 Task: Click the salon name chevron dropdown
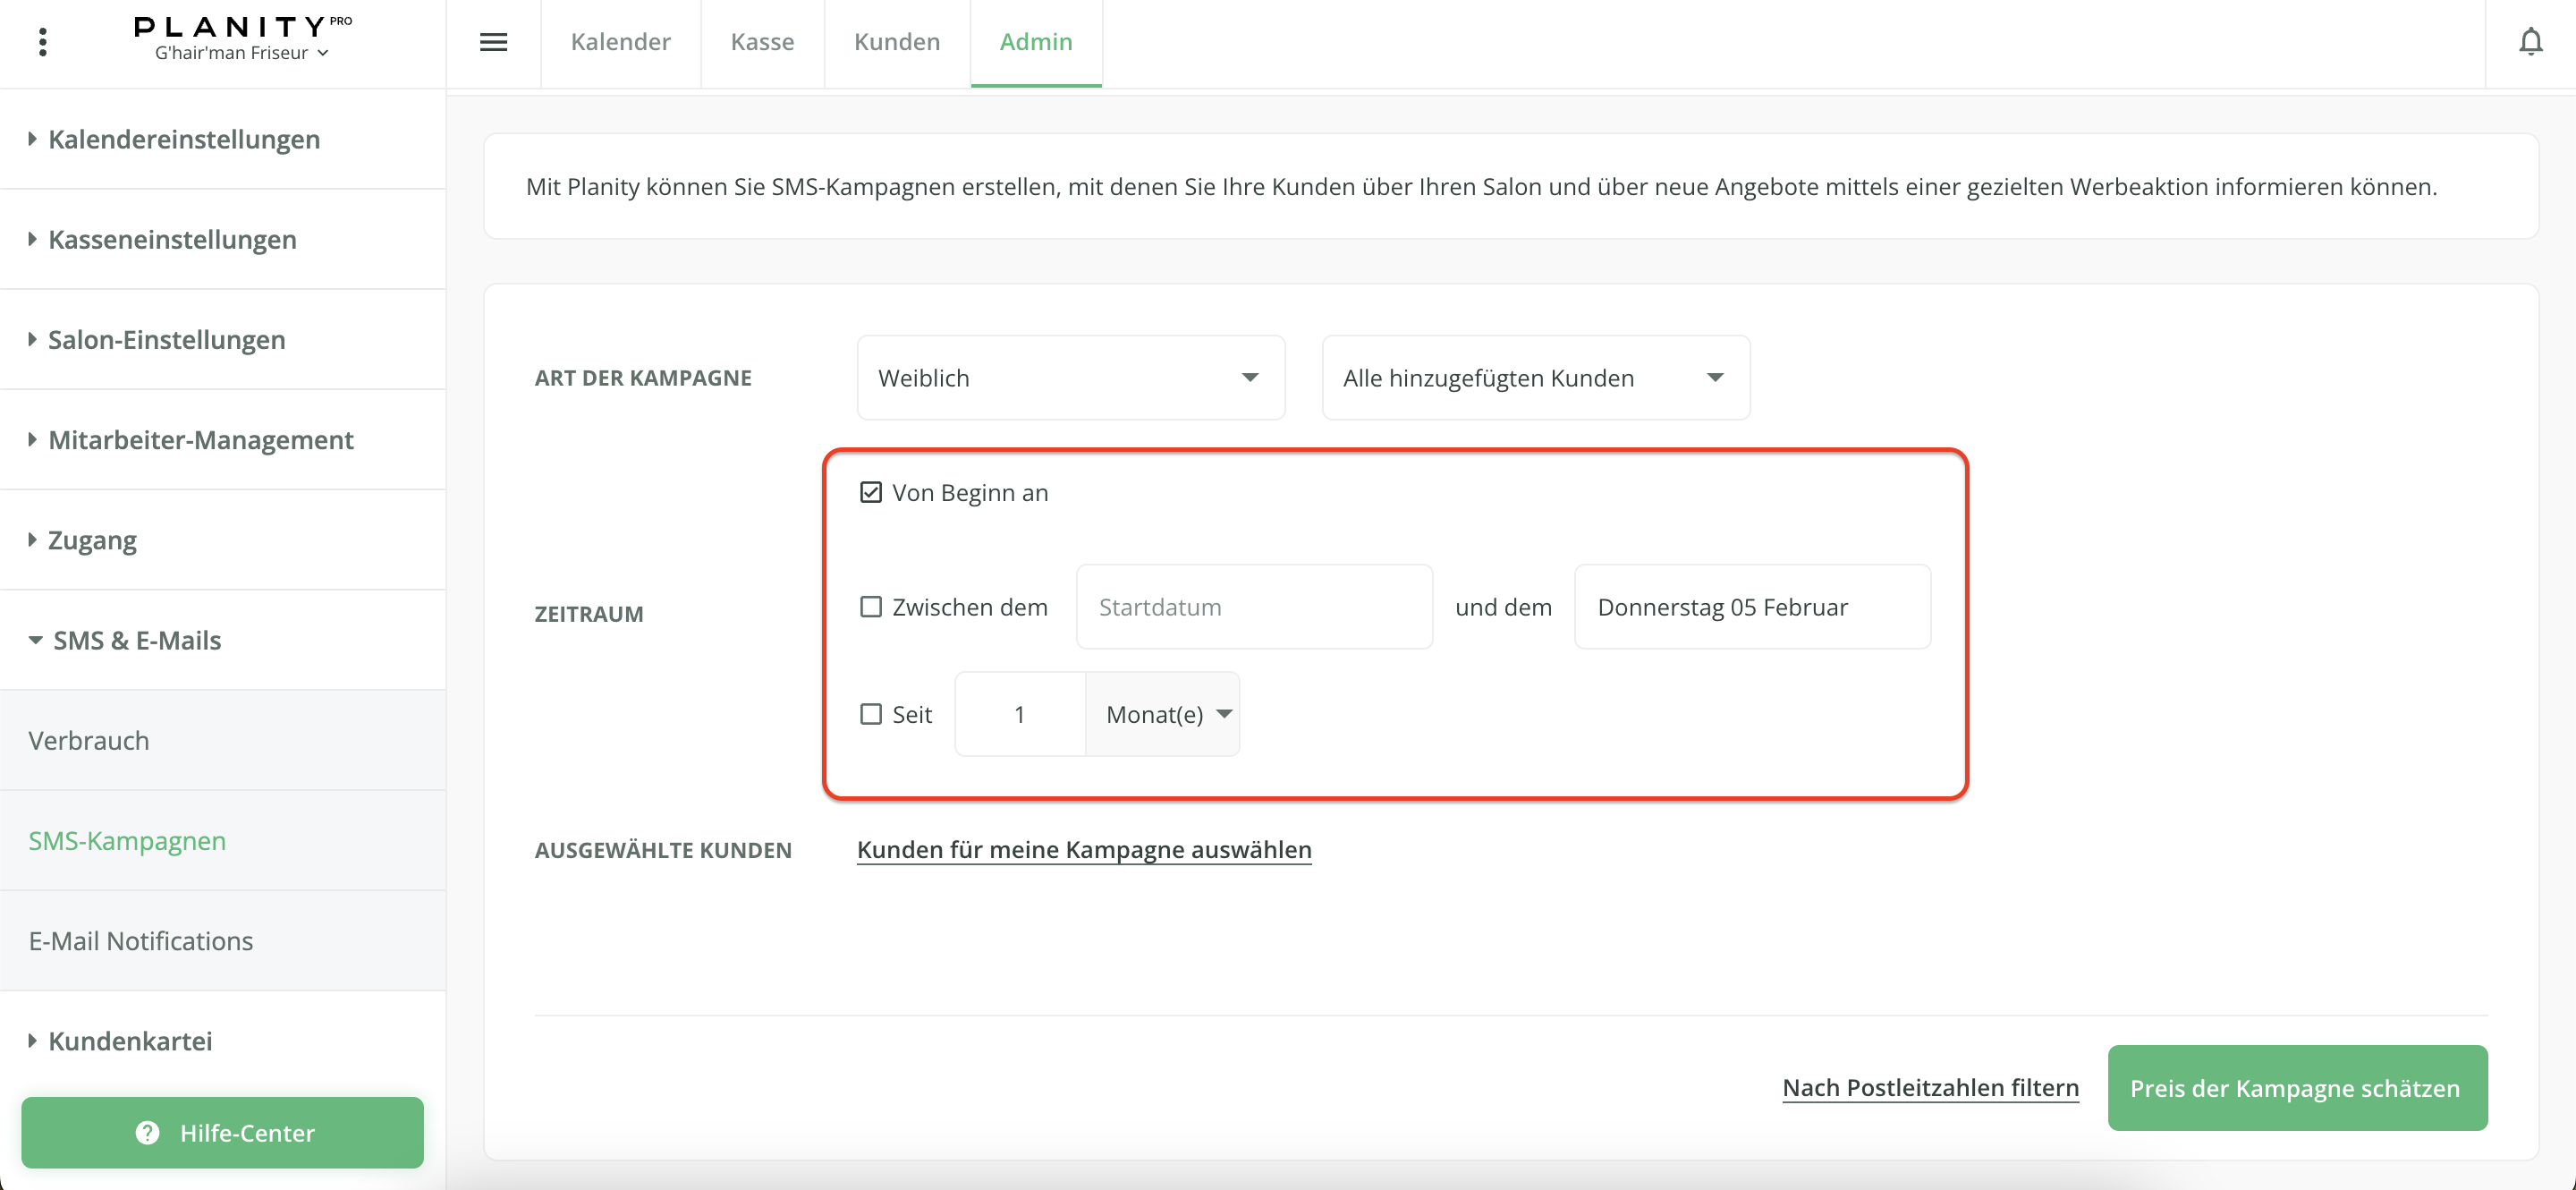[322, 54]
